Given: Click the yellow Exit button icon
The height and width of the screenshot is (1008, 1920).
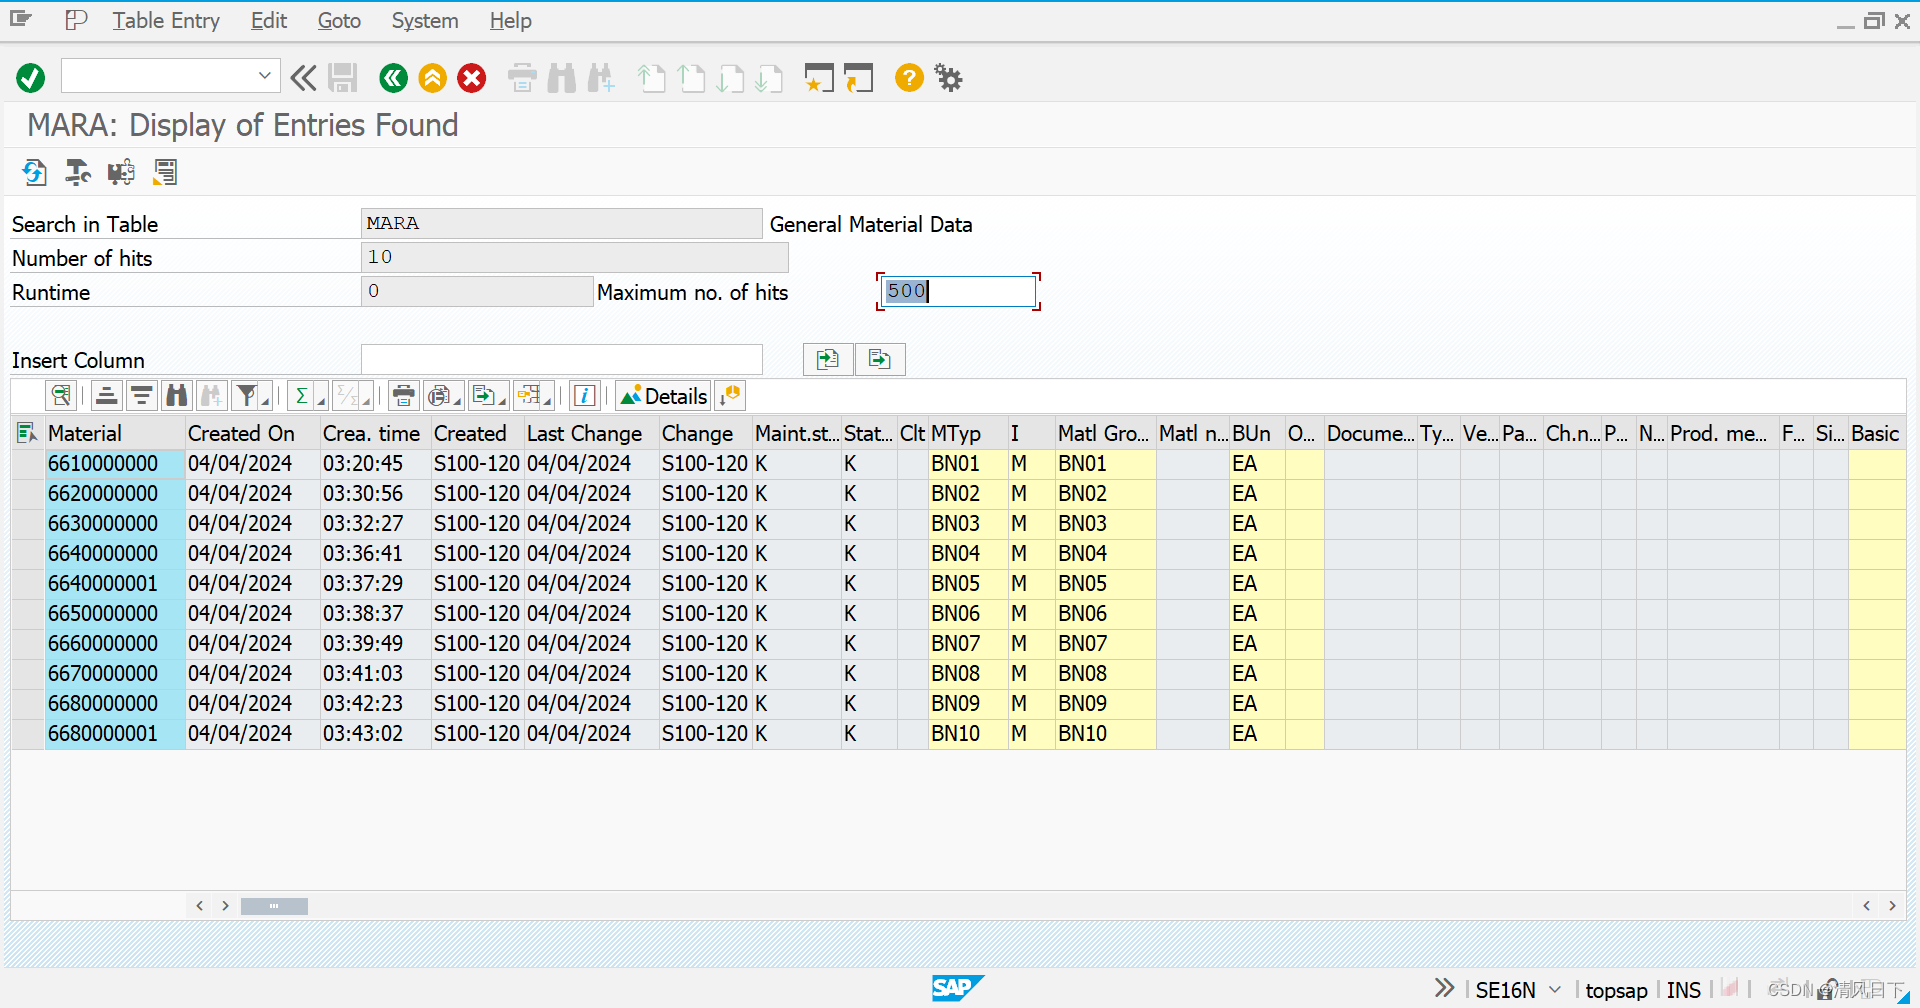Looking at the screenshot, I should [x=432, y=78].
